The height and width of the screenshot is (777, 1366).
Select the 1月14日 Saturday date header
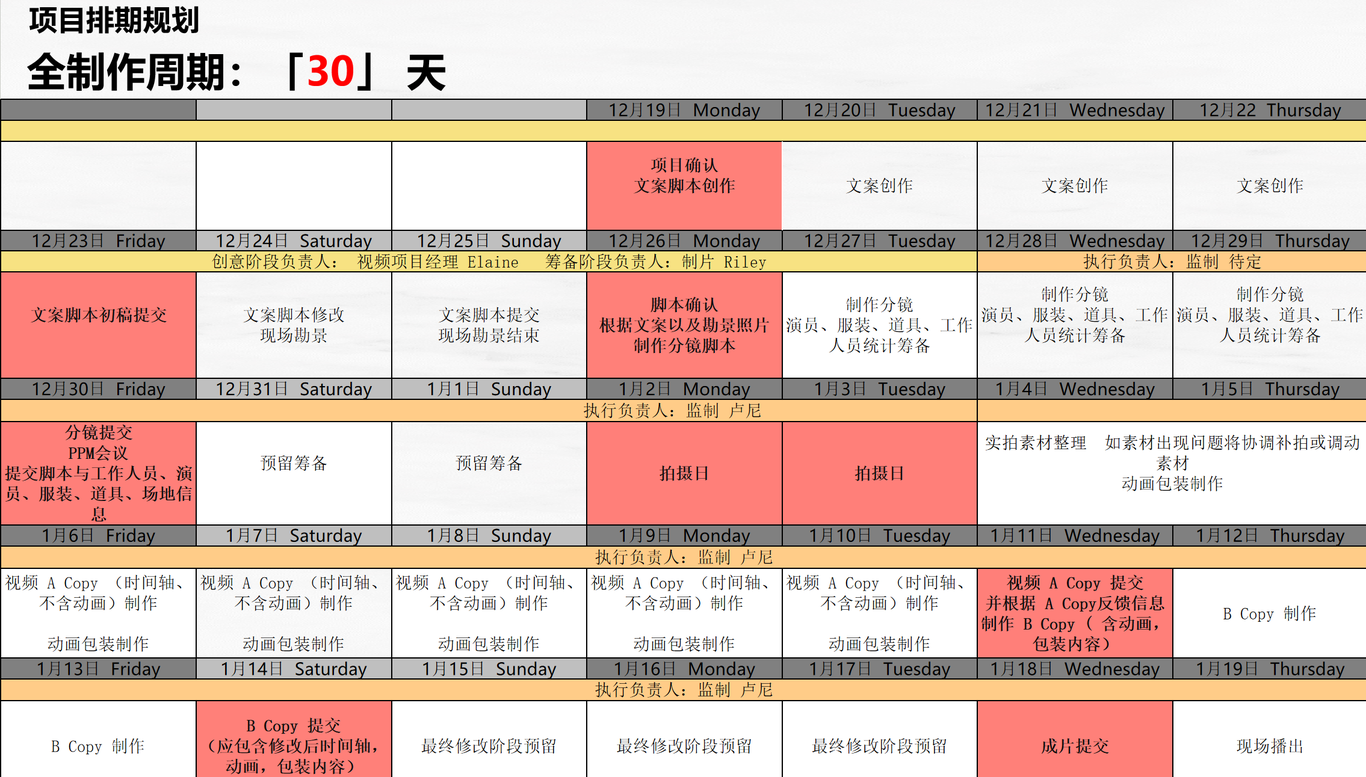click(x=294, y=669)
